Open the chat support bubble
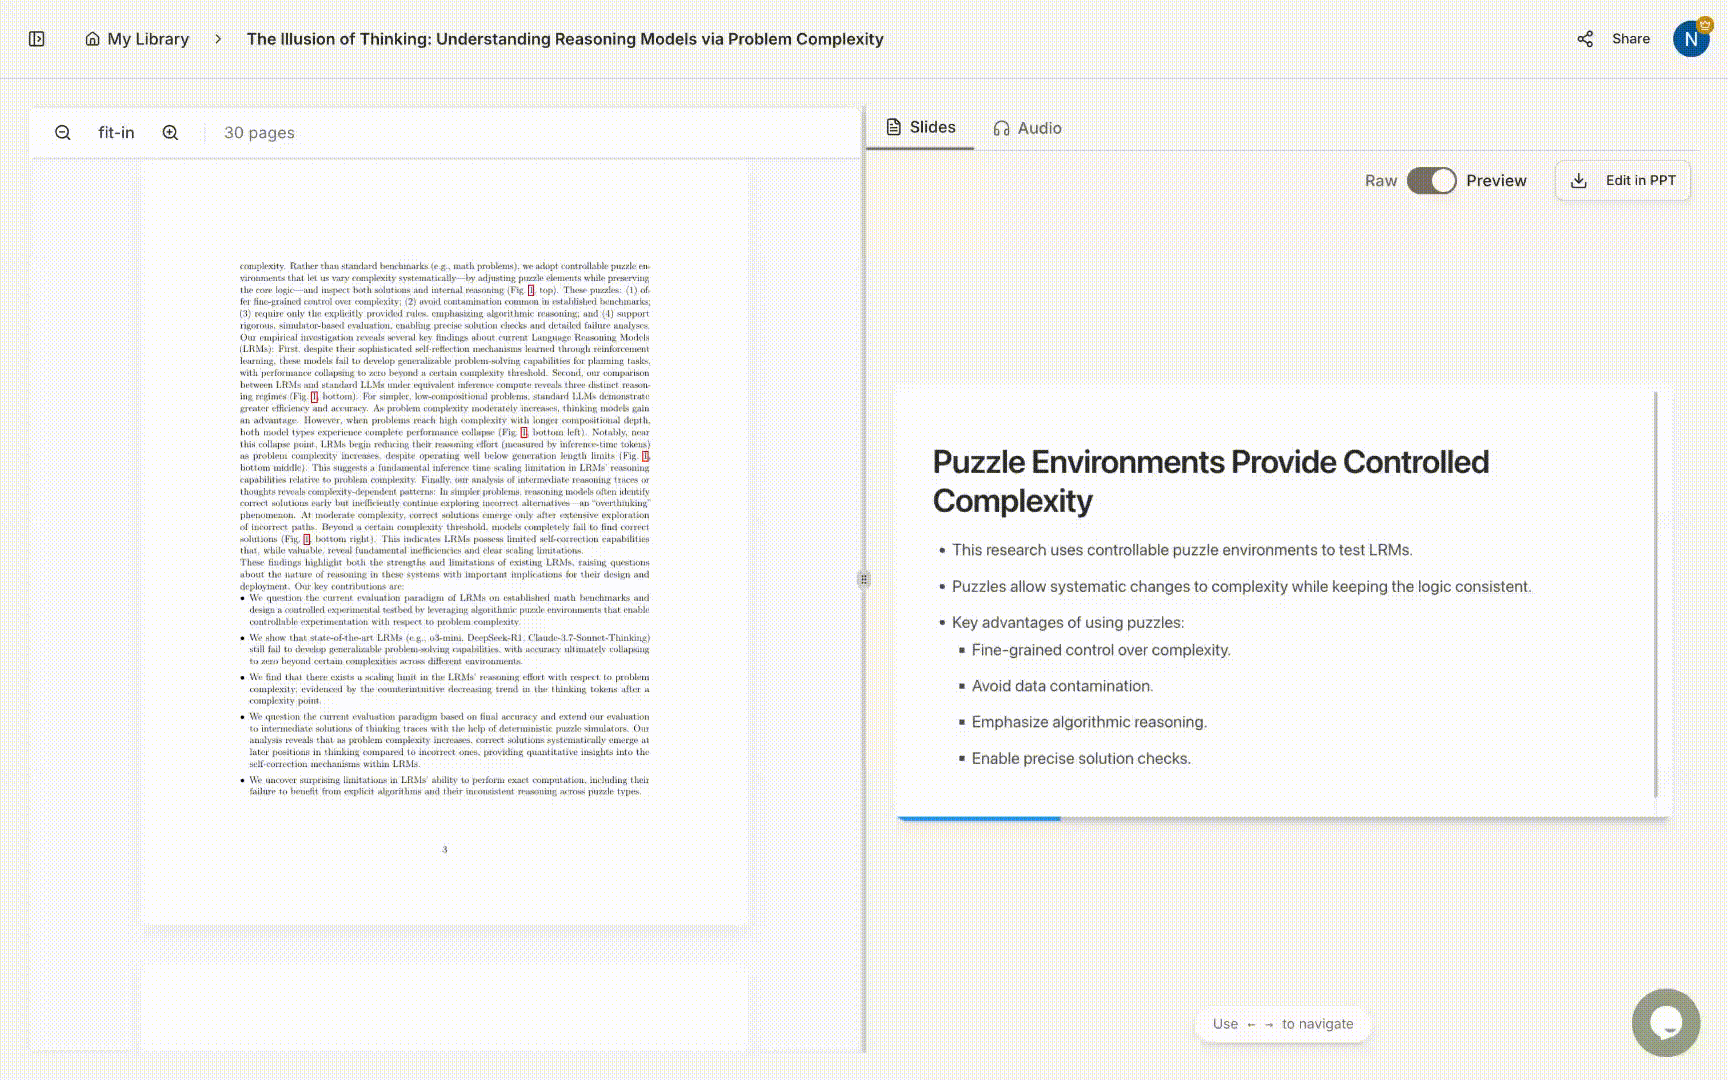 point(1665,1022)
